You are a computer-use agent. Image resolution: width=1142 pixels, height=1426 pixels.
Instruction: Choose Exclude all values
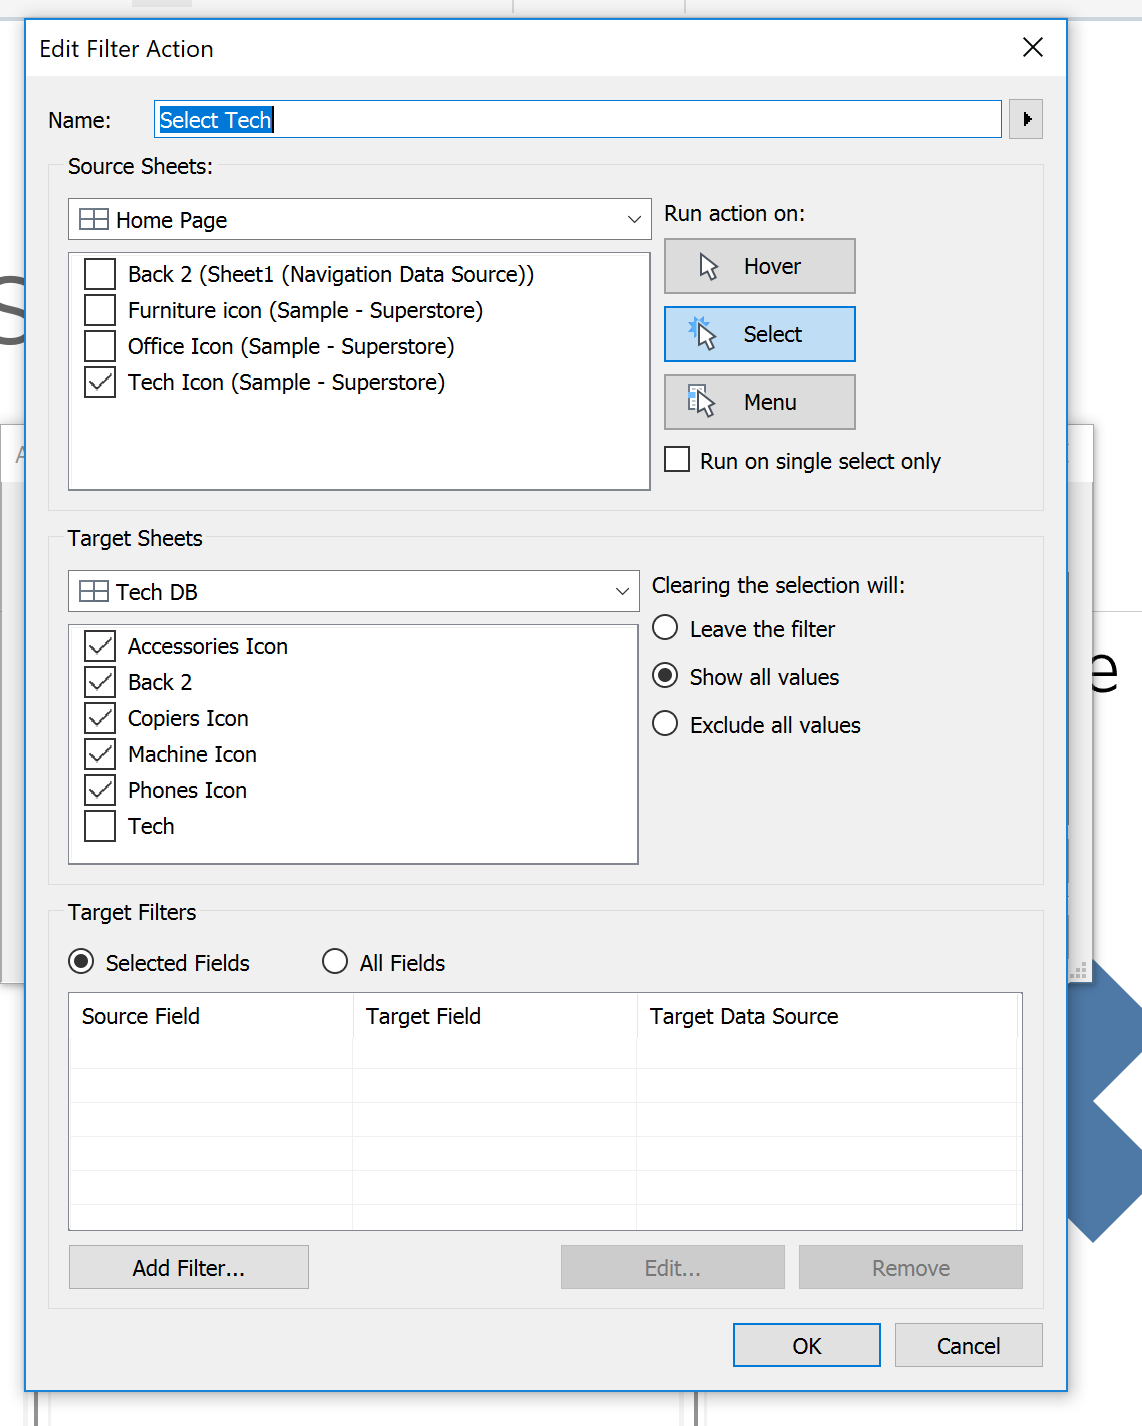click(665, 723)
